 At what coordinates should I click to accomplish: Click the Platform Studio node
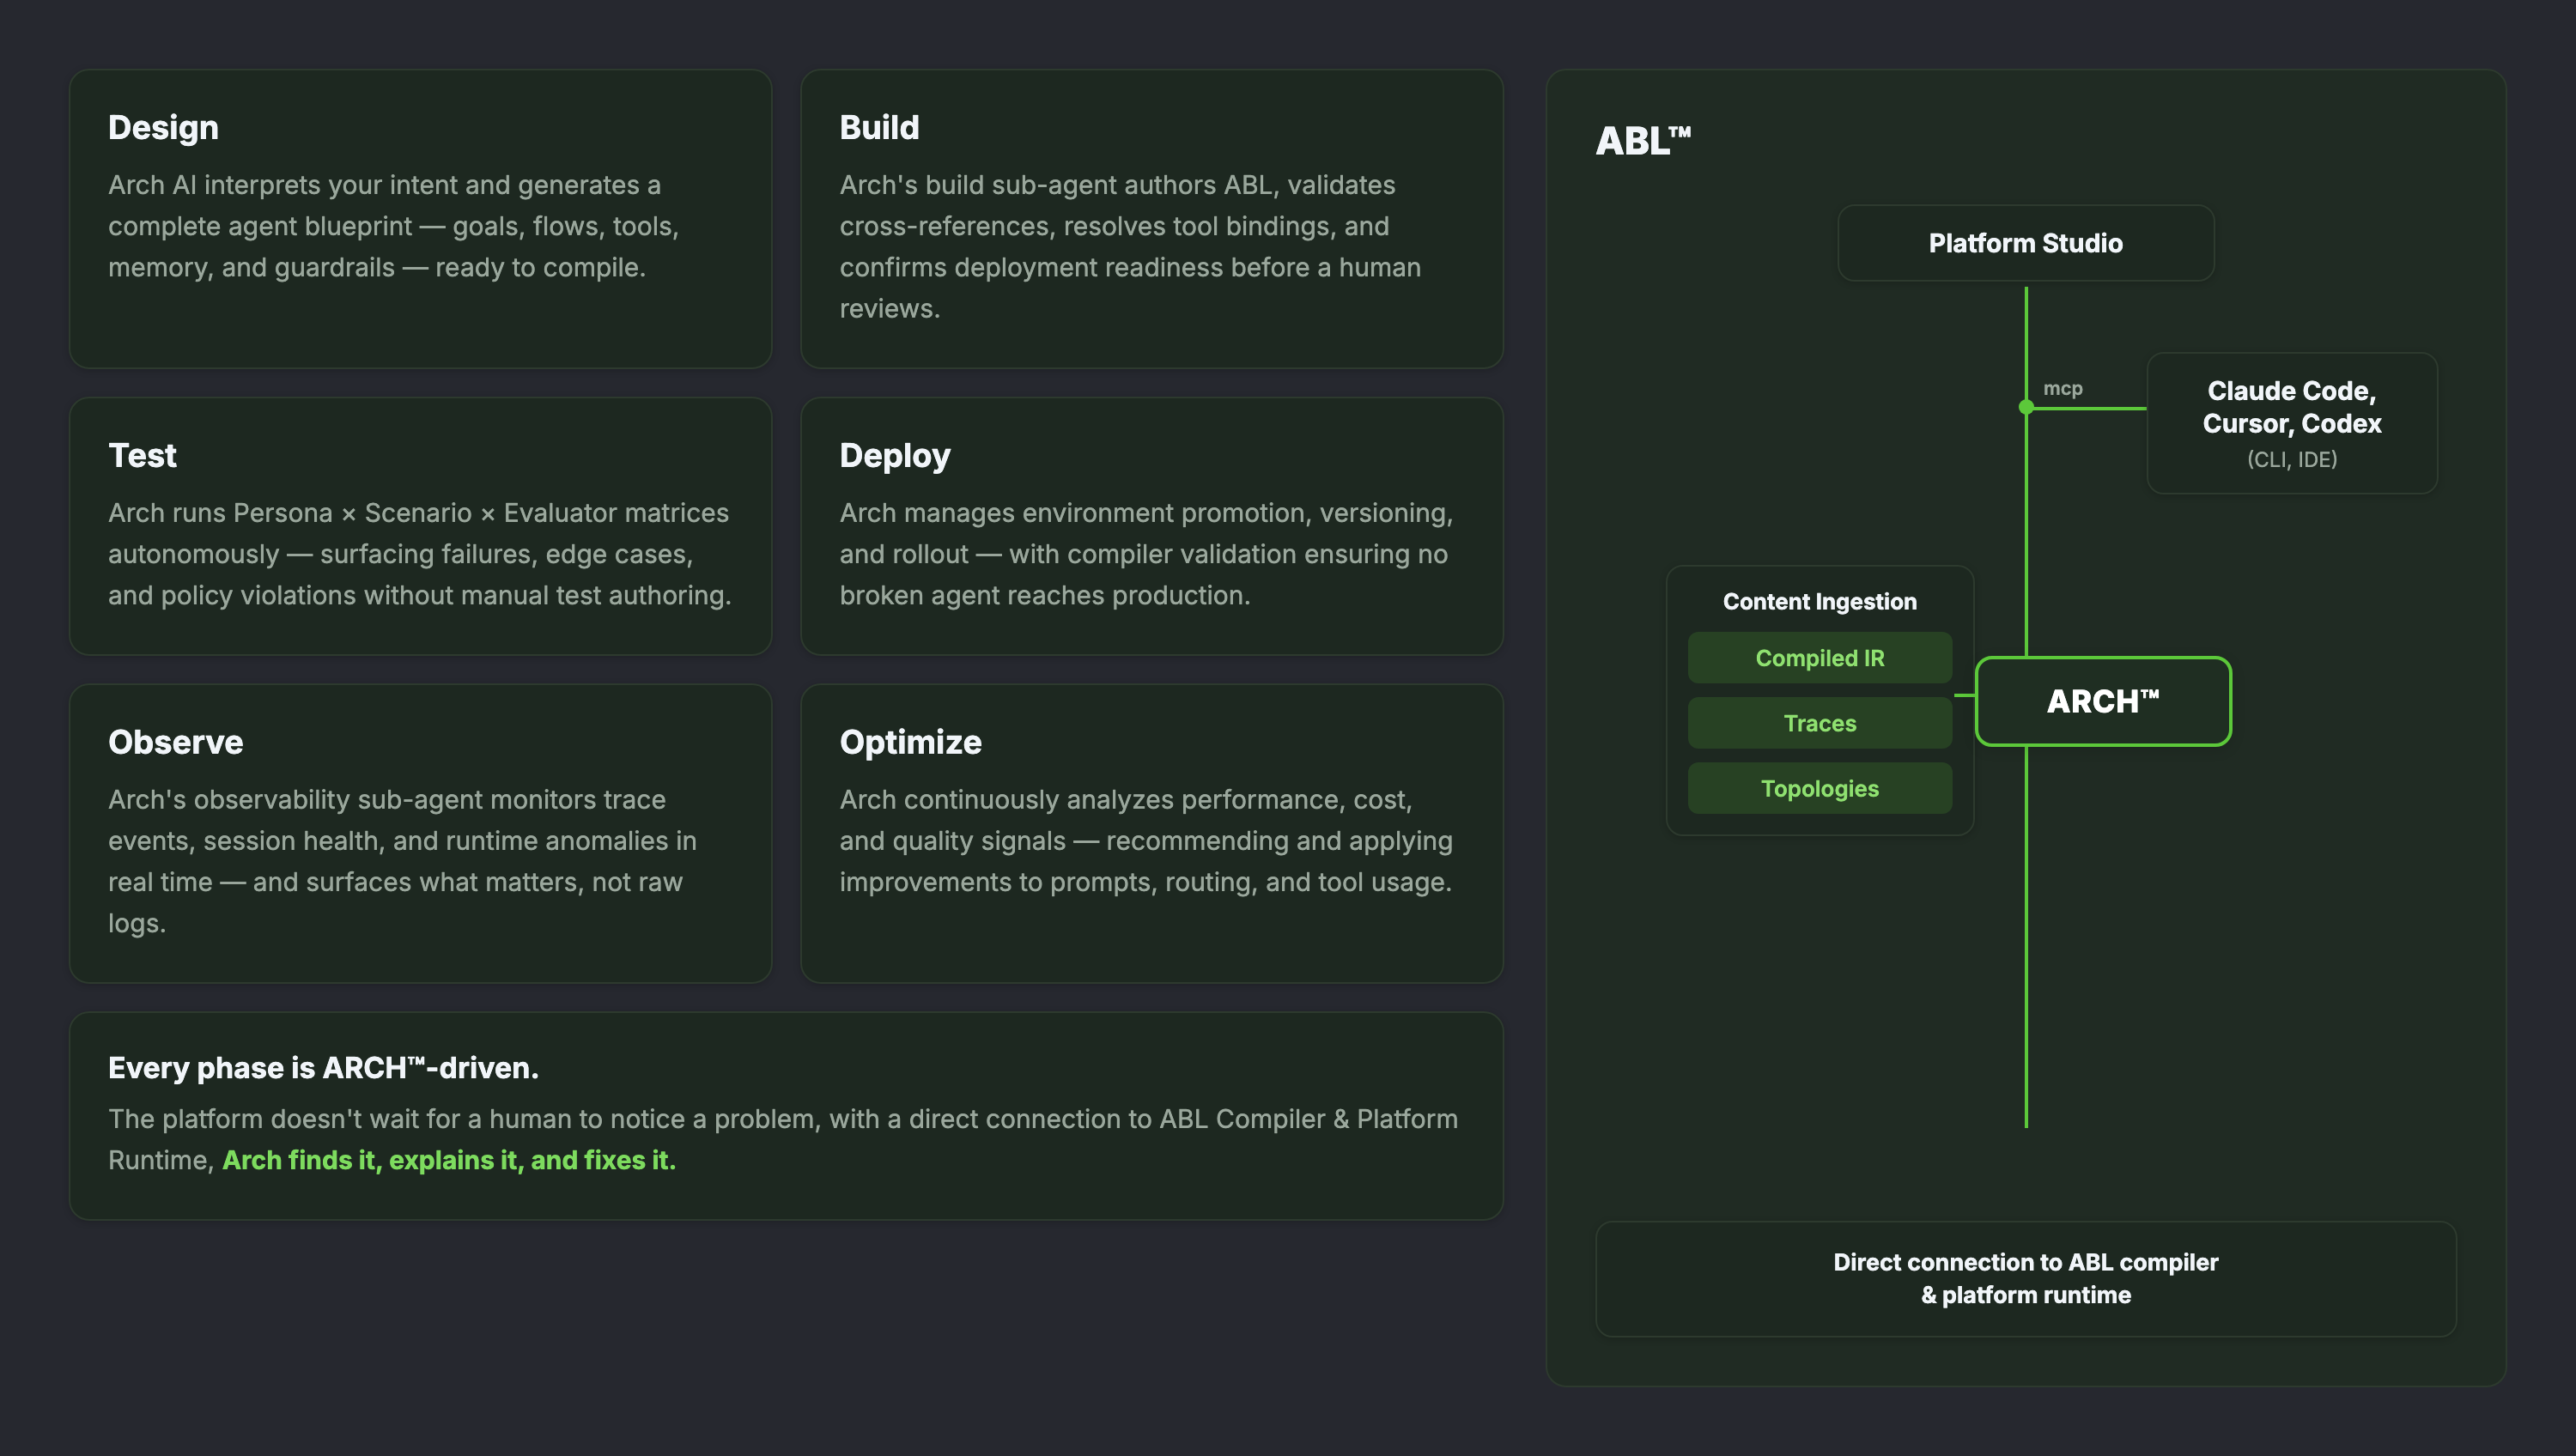[2025, 243]
